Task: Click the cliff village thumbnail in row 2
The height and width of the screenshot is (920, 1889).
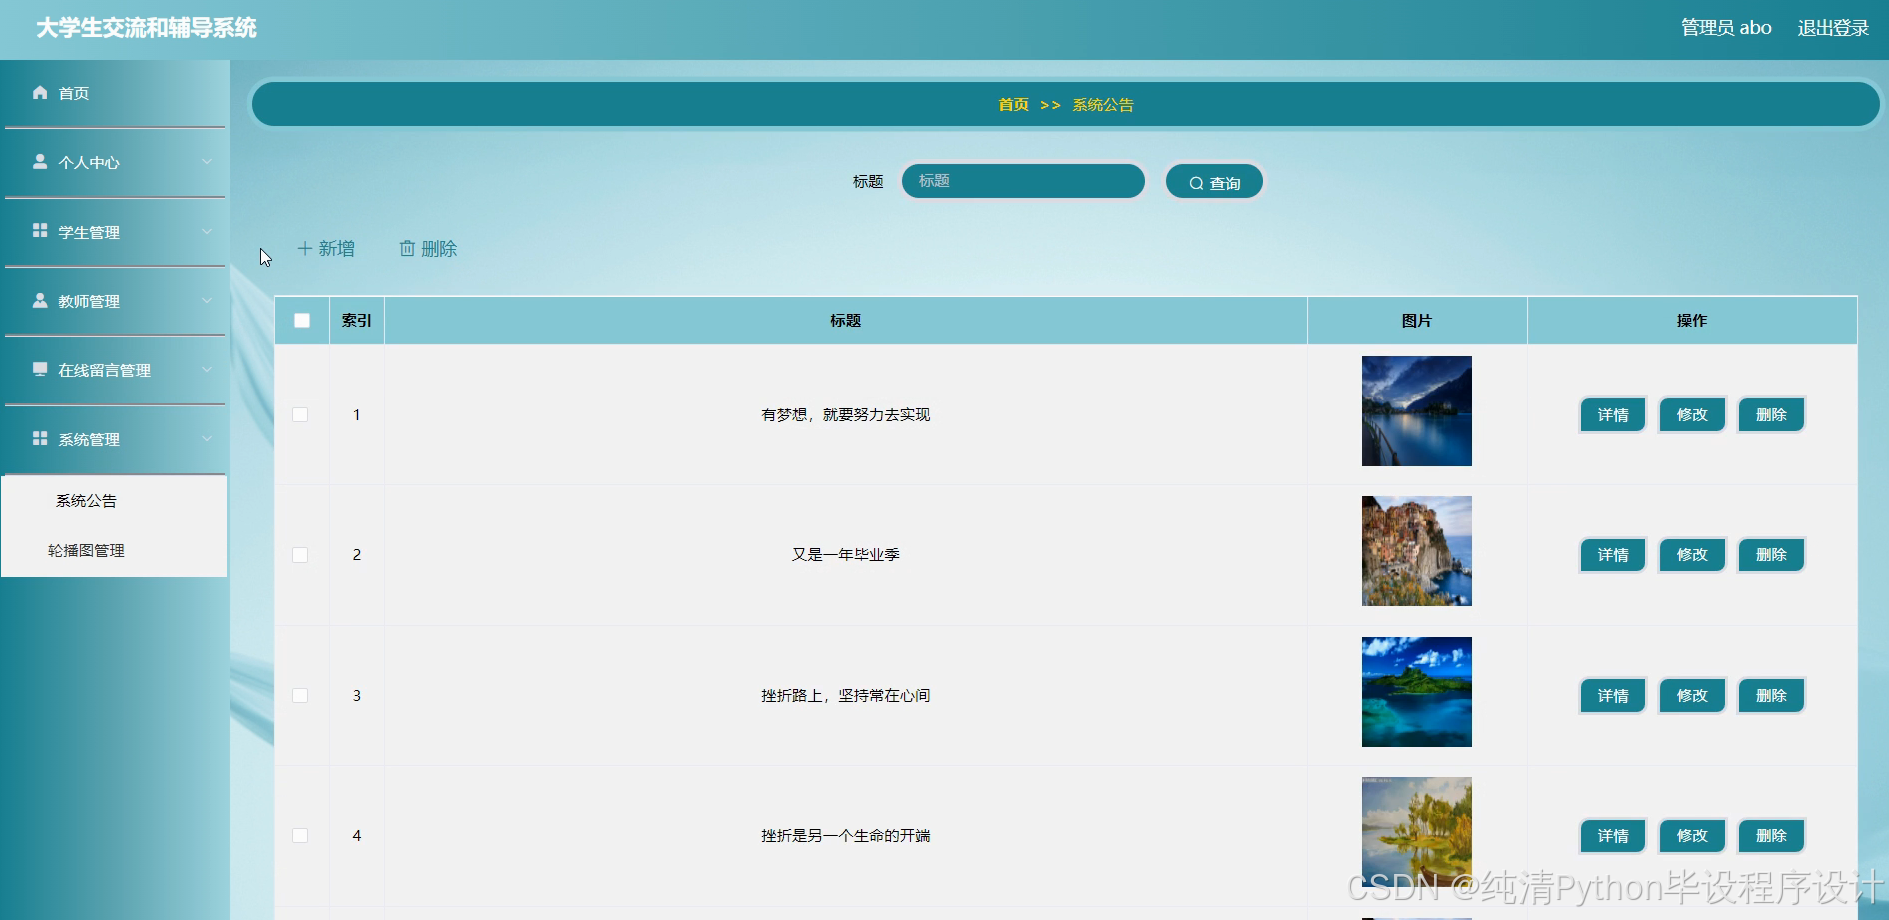Action: pos(1417,551)
